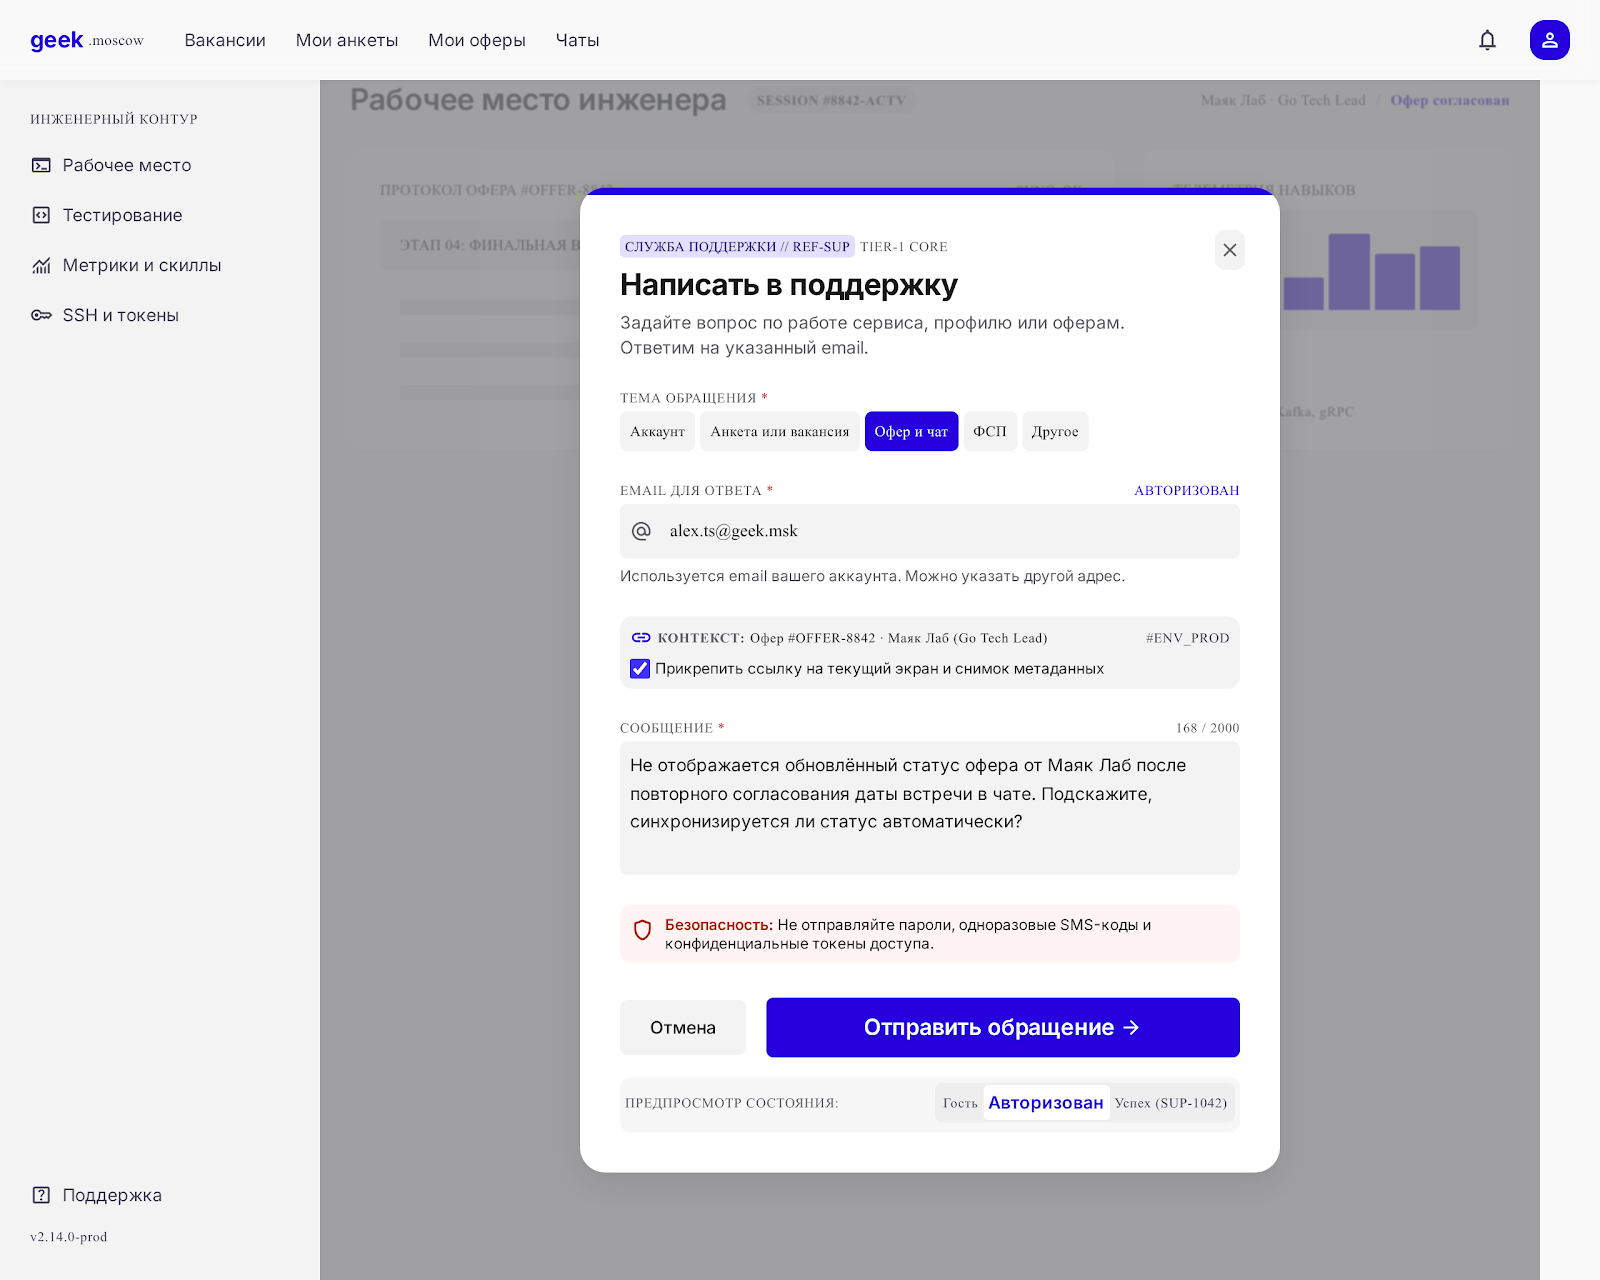Close the support dialog with X
The image size is (1600, 1280).
click(x=1229, y=250)
